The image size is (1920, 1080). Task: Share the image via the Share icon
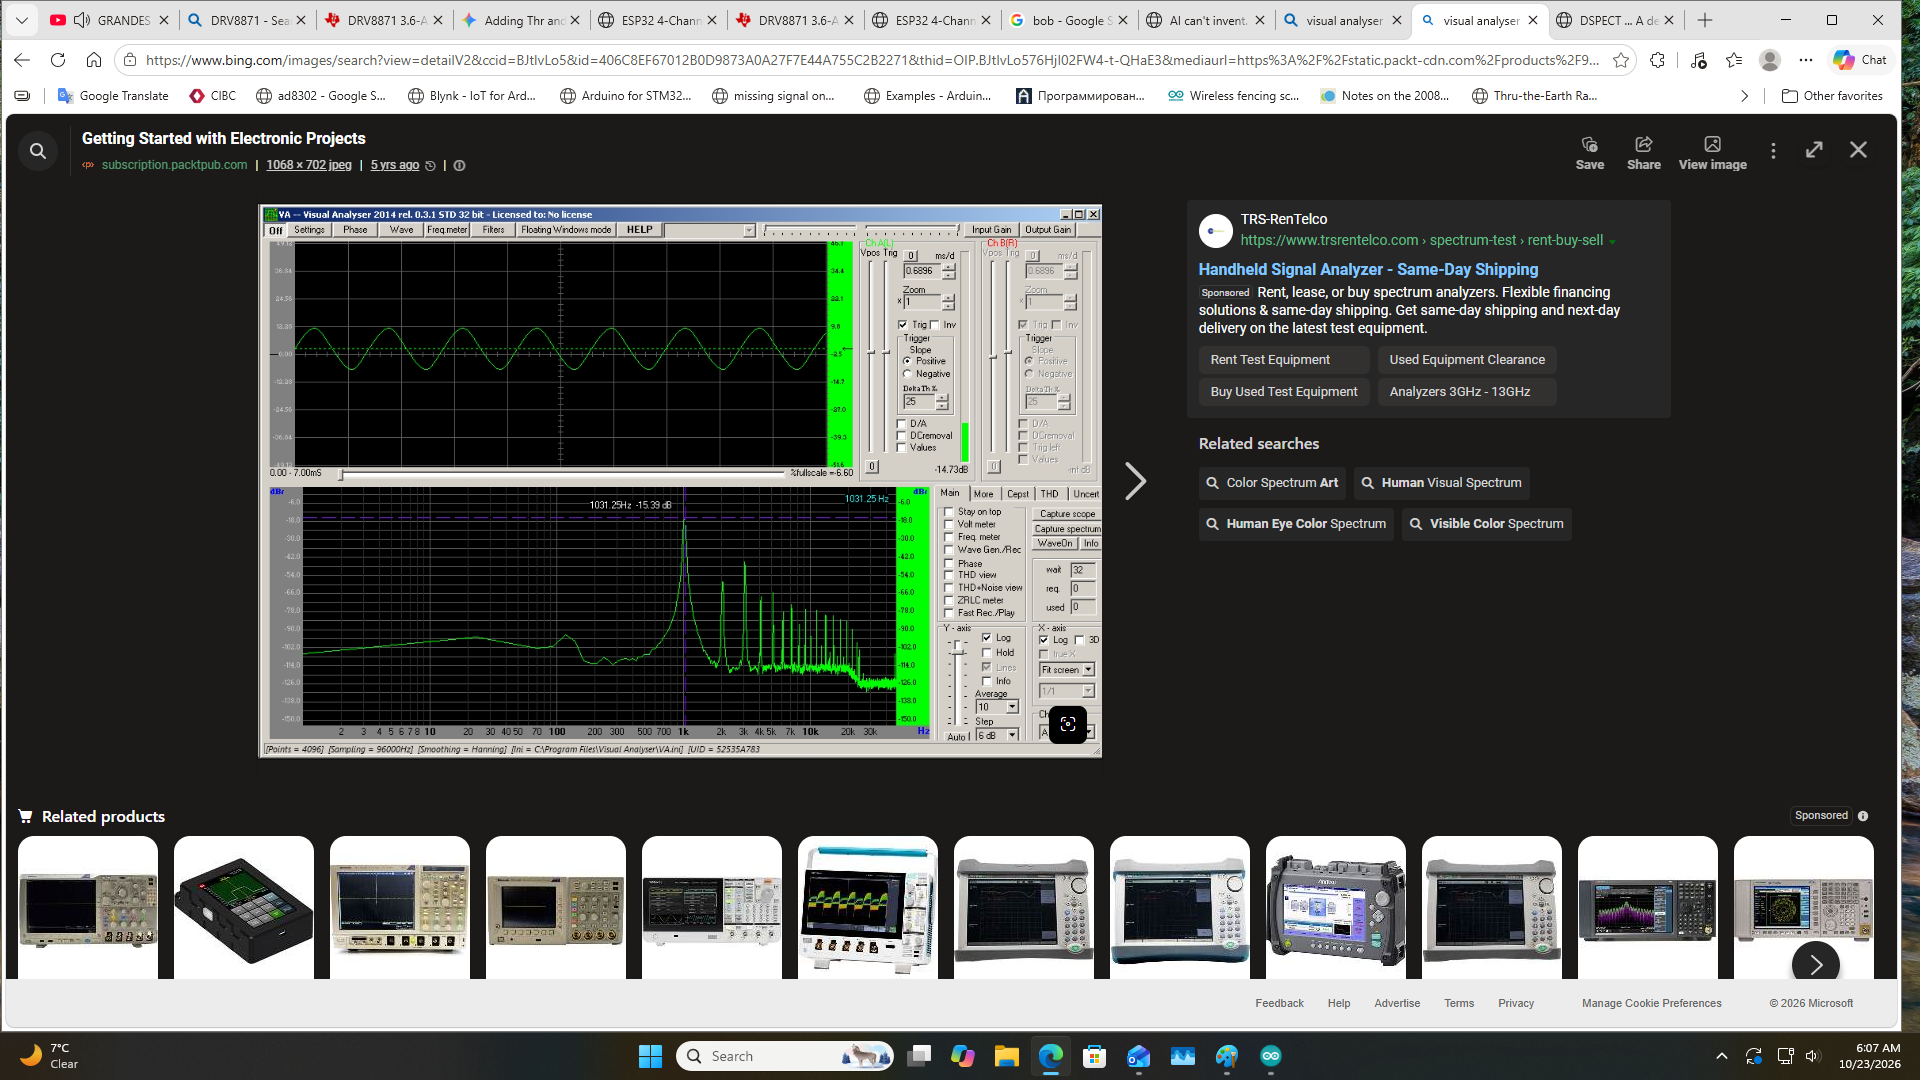(x=1643, y=153)
